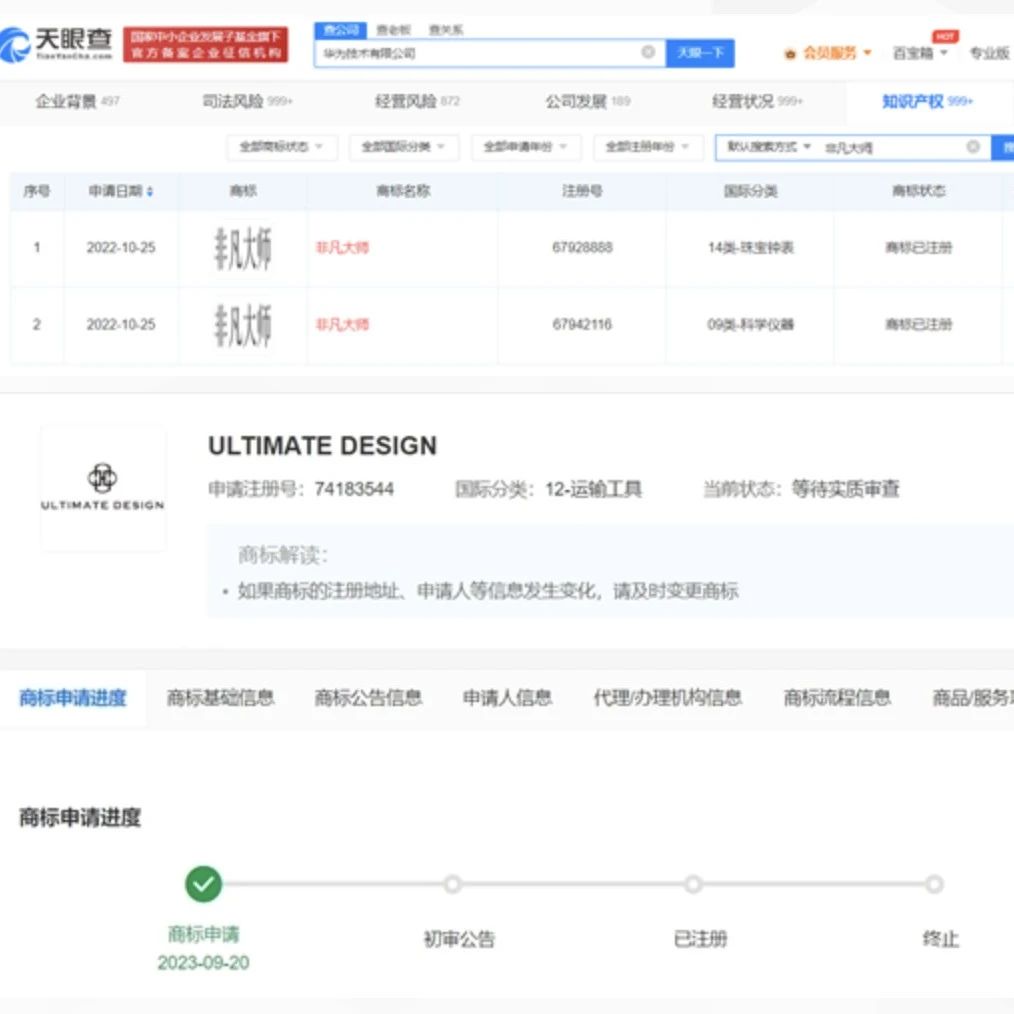Click the 商标名称 column header
The height and width of the screenshot is (1014, 1014).
[404, 191]
